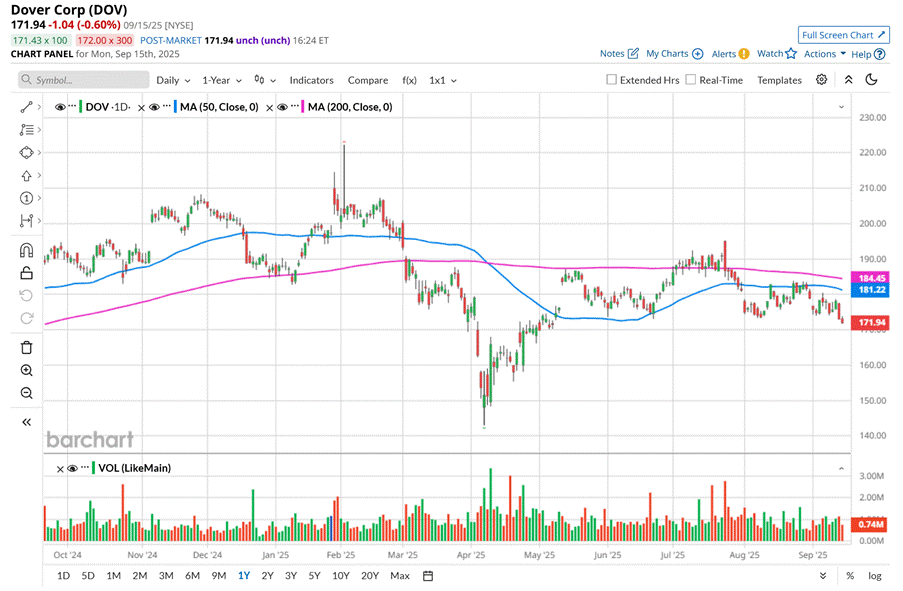Select the 1Y time range
Screen dimensions: 903x591
coord(244,575)
